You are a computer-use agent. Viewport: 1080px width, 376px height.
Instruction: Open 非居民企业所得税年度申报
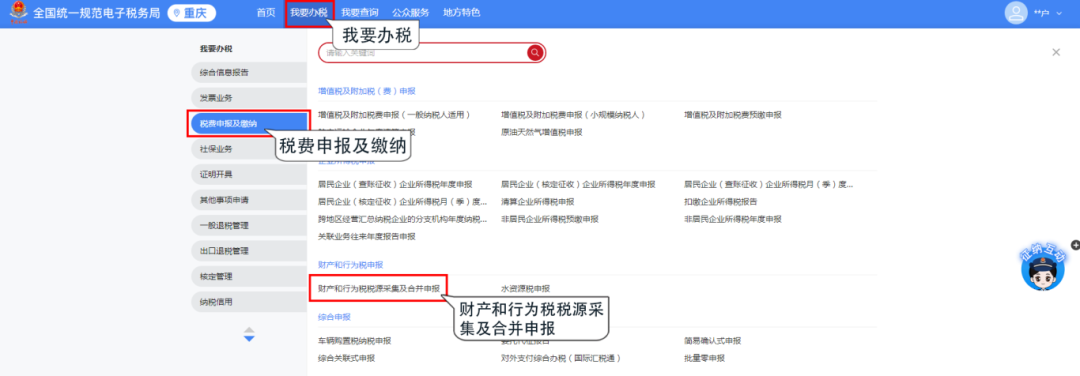coord(733,219)
